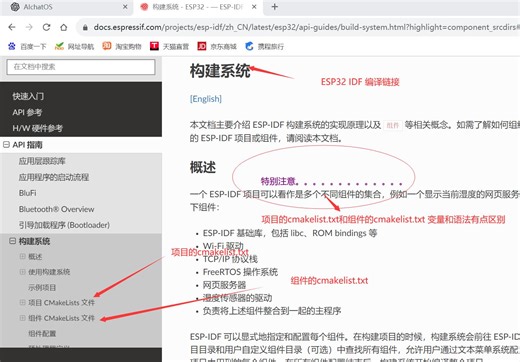Click the 湿度传感器的驱动 list item
This screenshot has width=520, height=362.
click(237, 298)
